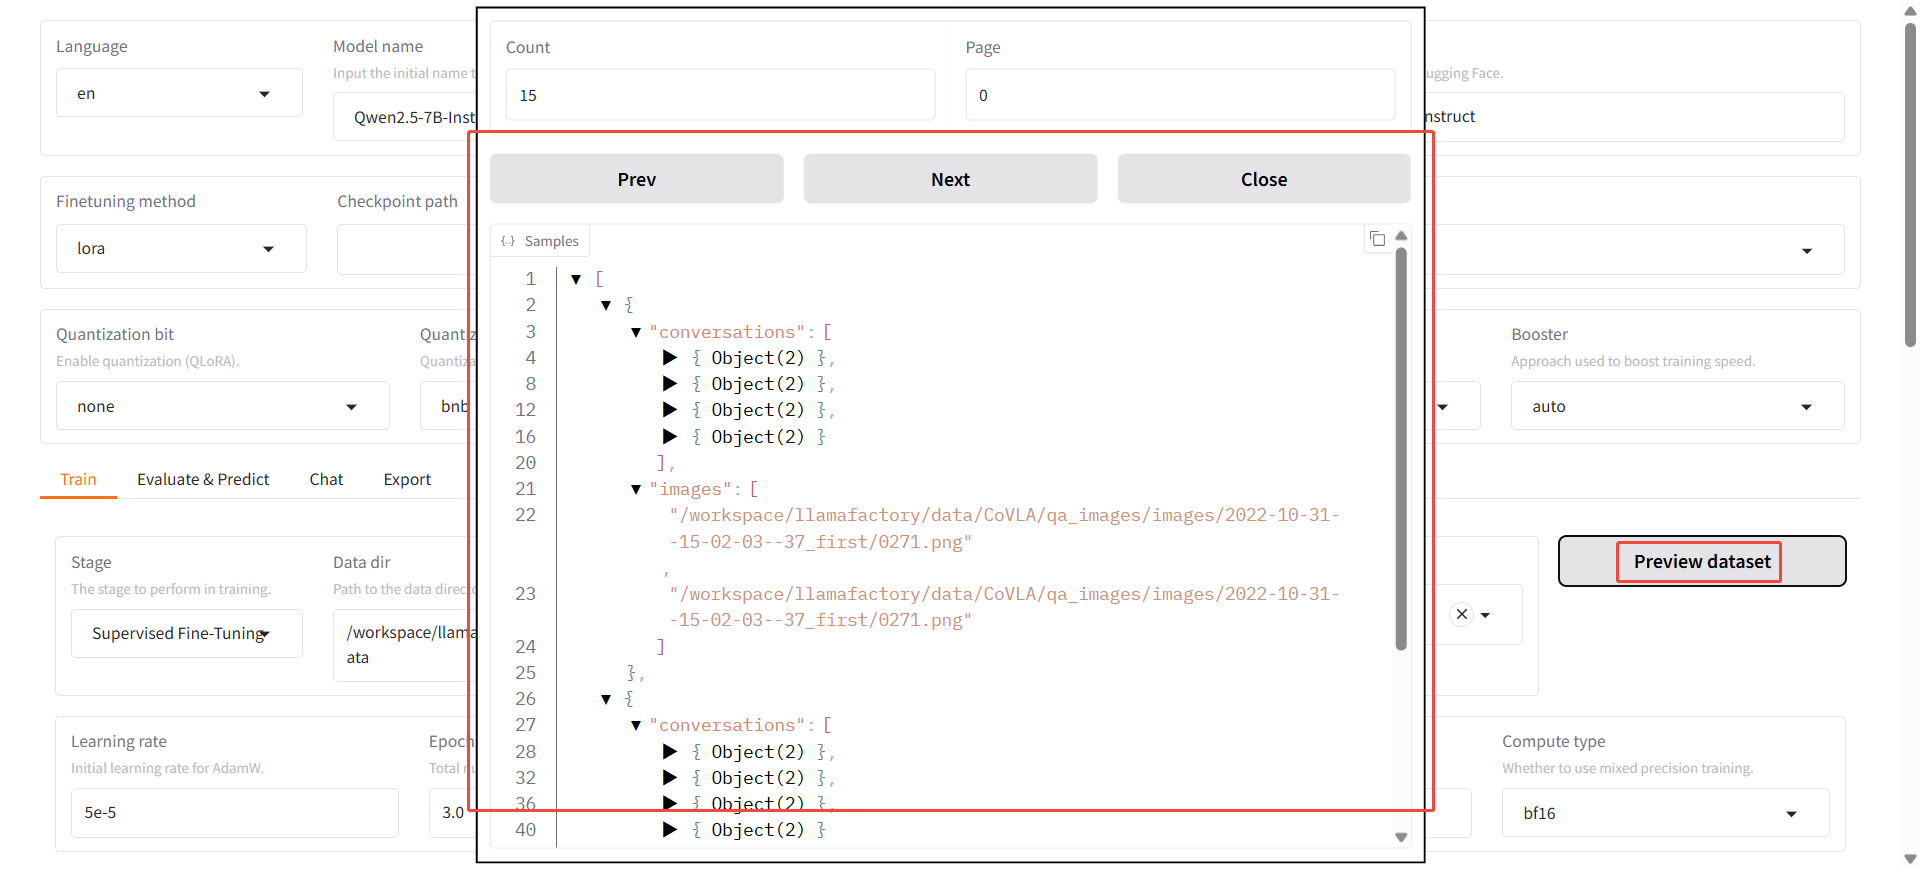Collapse the root array on line 1
Viewport: 1920px width, 869px height.
(576, 279)
